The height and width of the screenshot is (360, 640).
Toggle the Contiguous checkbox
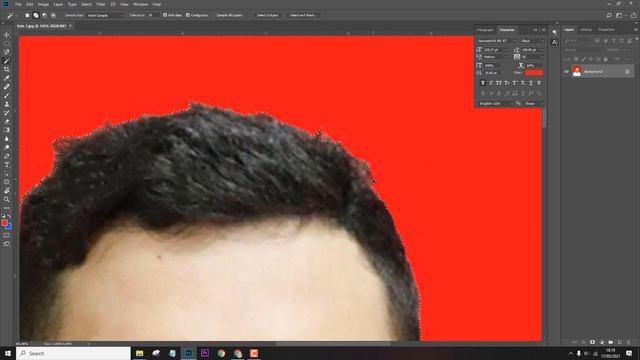coord(188,15)
